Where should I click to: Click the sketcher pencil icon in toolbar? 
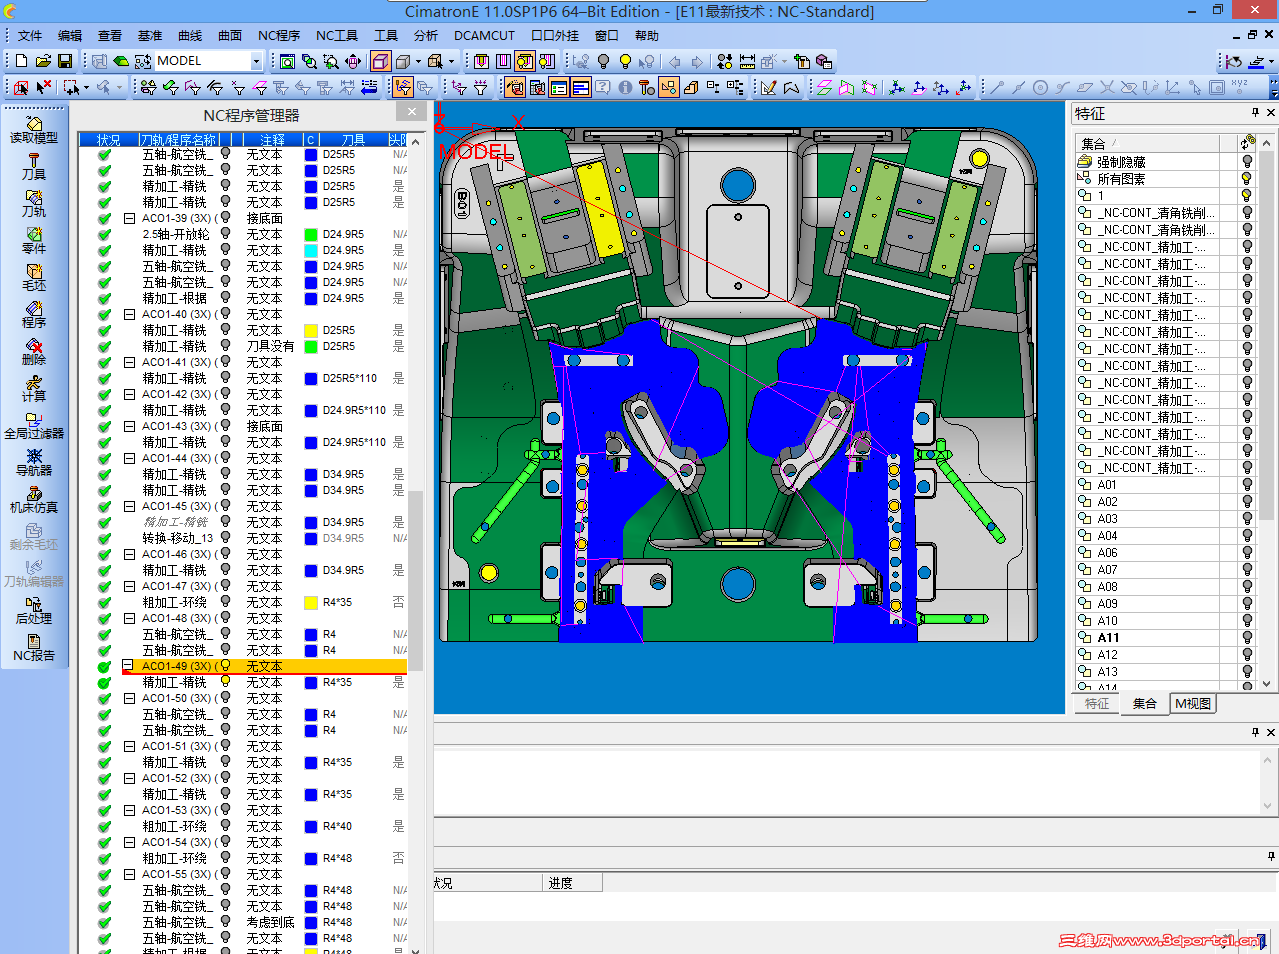[x=768, y=88]
